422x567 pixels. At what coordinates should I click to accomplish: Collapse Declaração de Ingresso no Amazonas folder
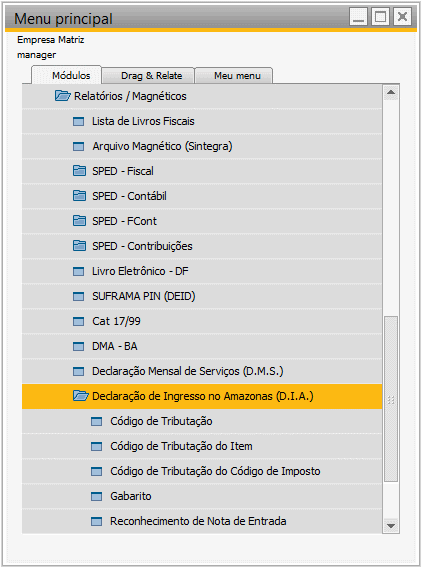(x=81, y=396)
